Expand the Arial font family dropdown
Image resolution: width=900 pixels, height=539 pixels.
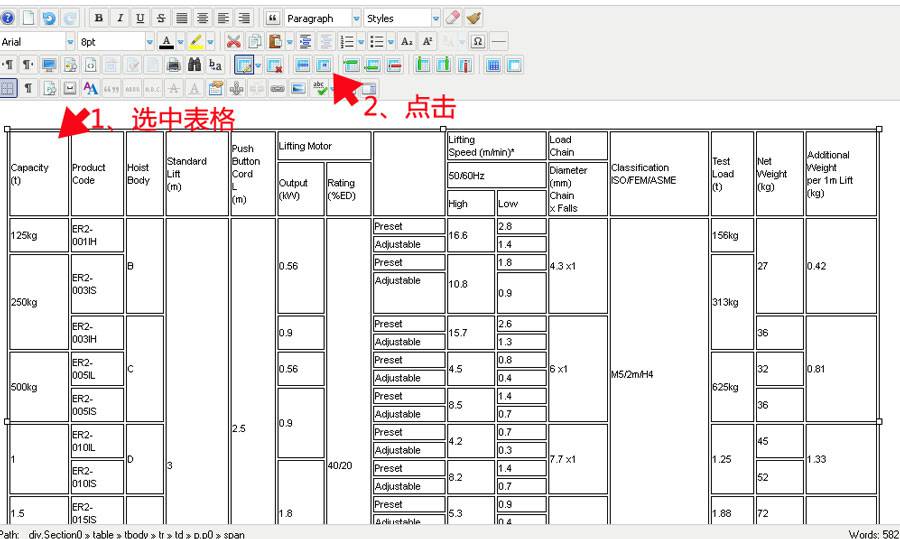click(70, 42)
